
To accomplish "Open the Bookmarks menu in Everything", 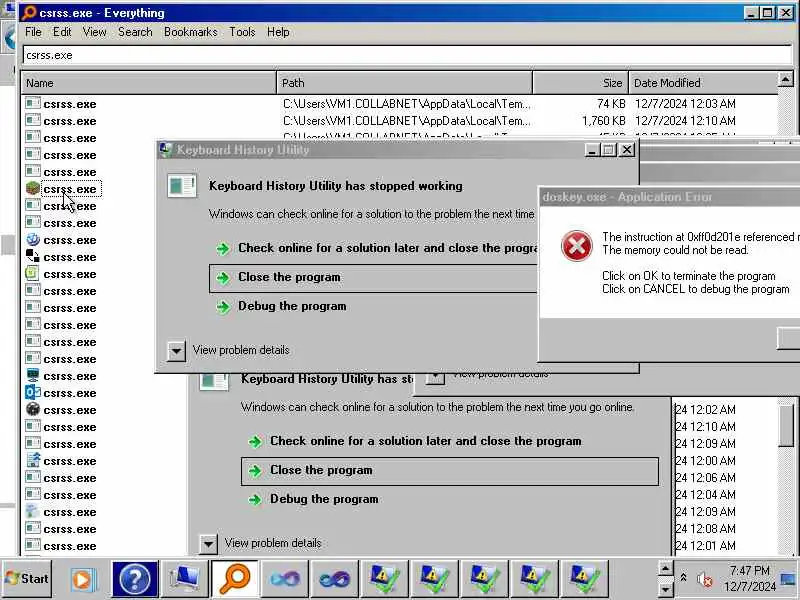I will click(190, 32).
